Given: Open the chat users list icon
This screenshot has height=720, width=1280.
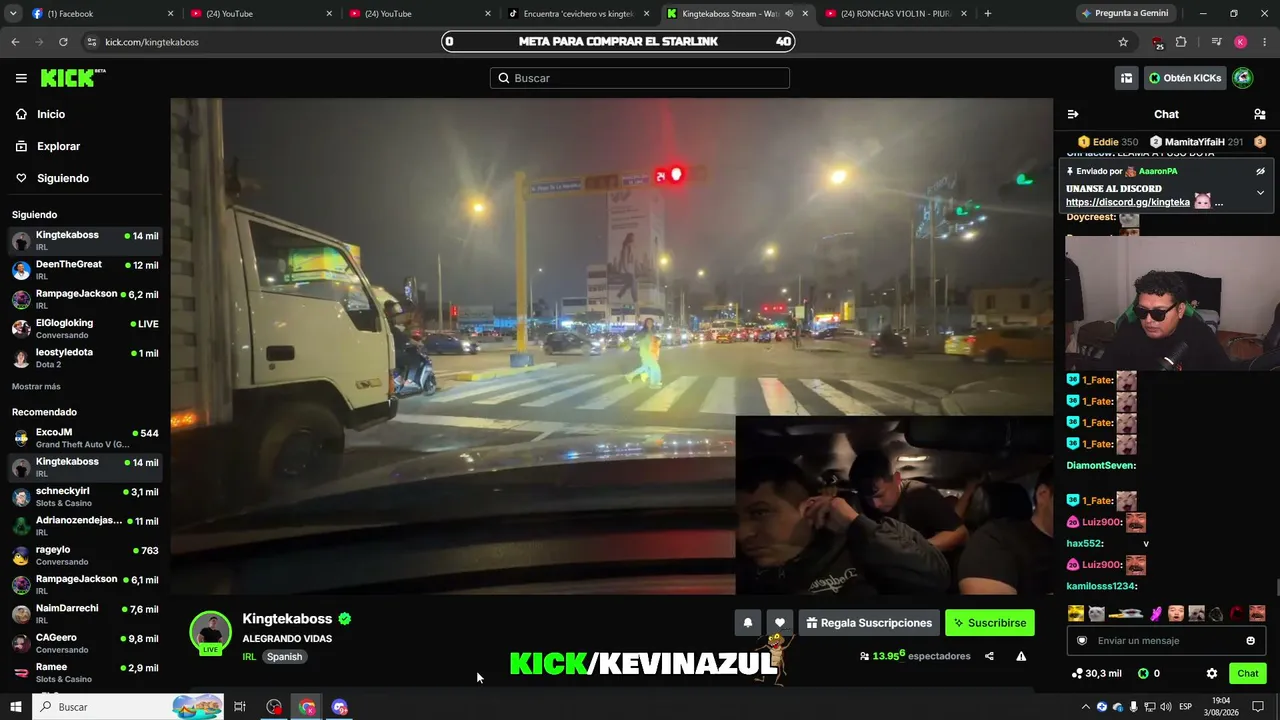Looking at the screenshot, I should click(x=1260, y=114).
